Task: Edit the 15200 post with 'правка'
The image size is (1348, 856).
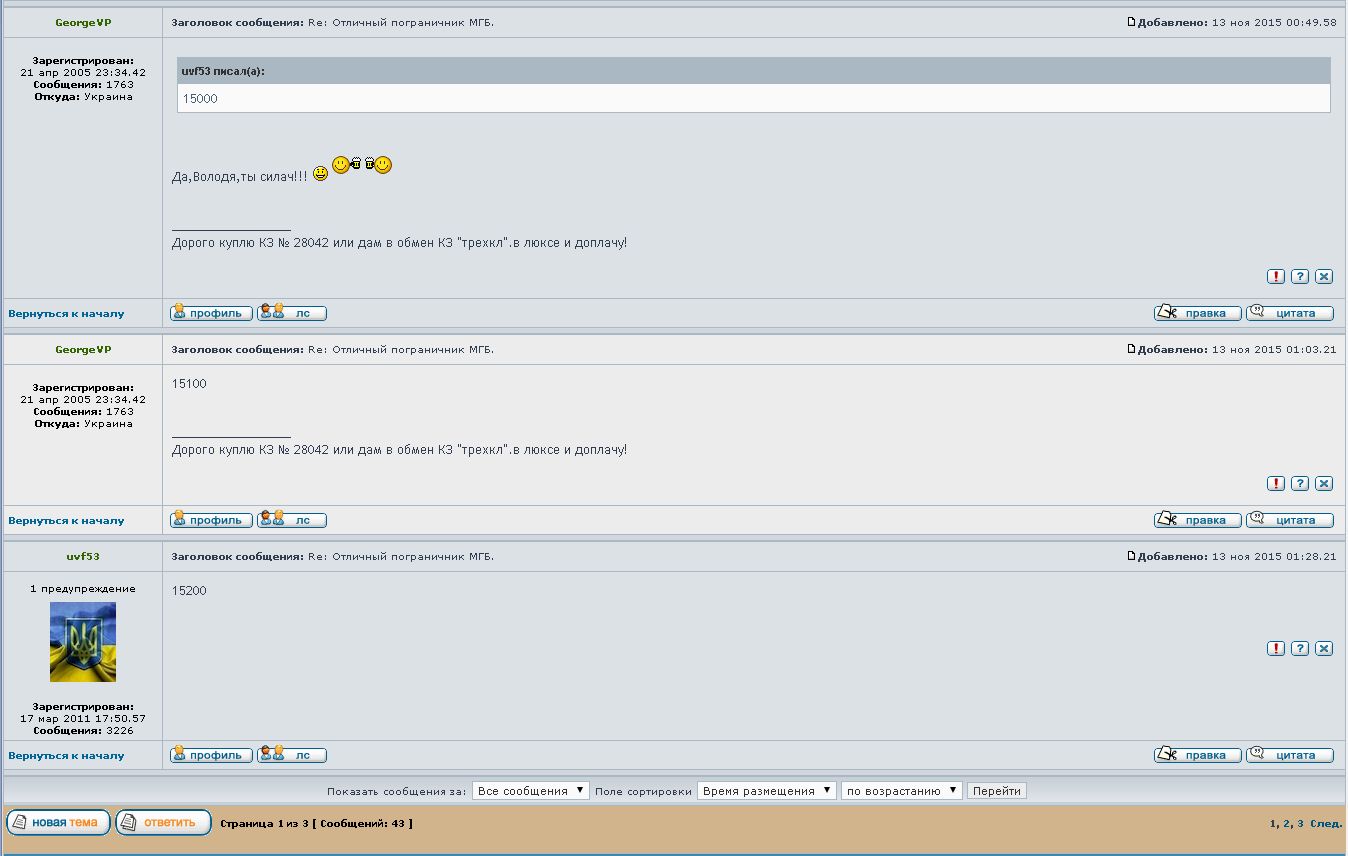Action: (x=1197, y=755)
